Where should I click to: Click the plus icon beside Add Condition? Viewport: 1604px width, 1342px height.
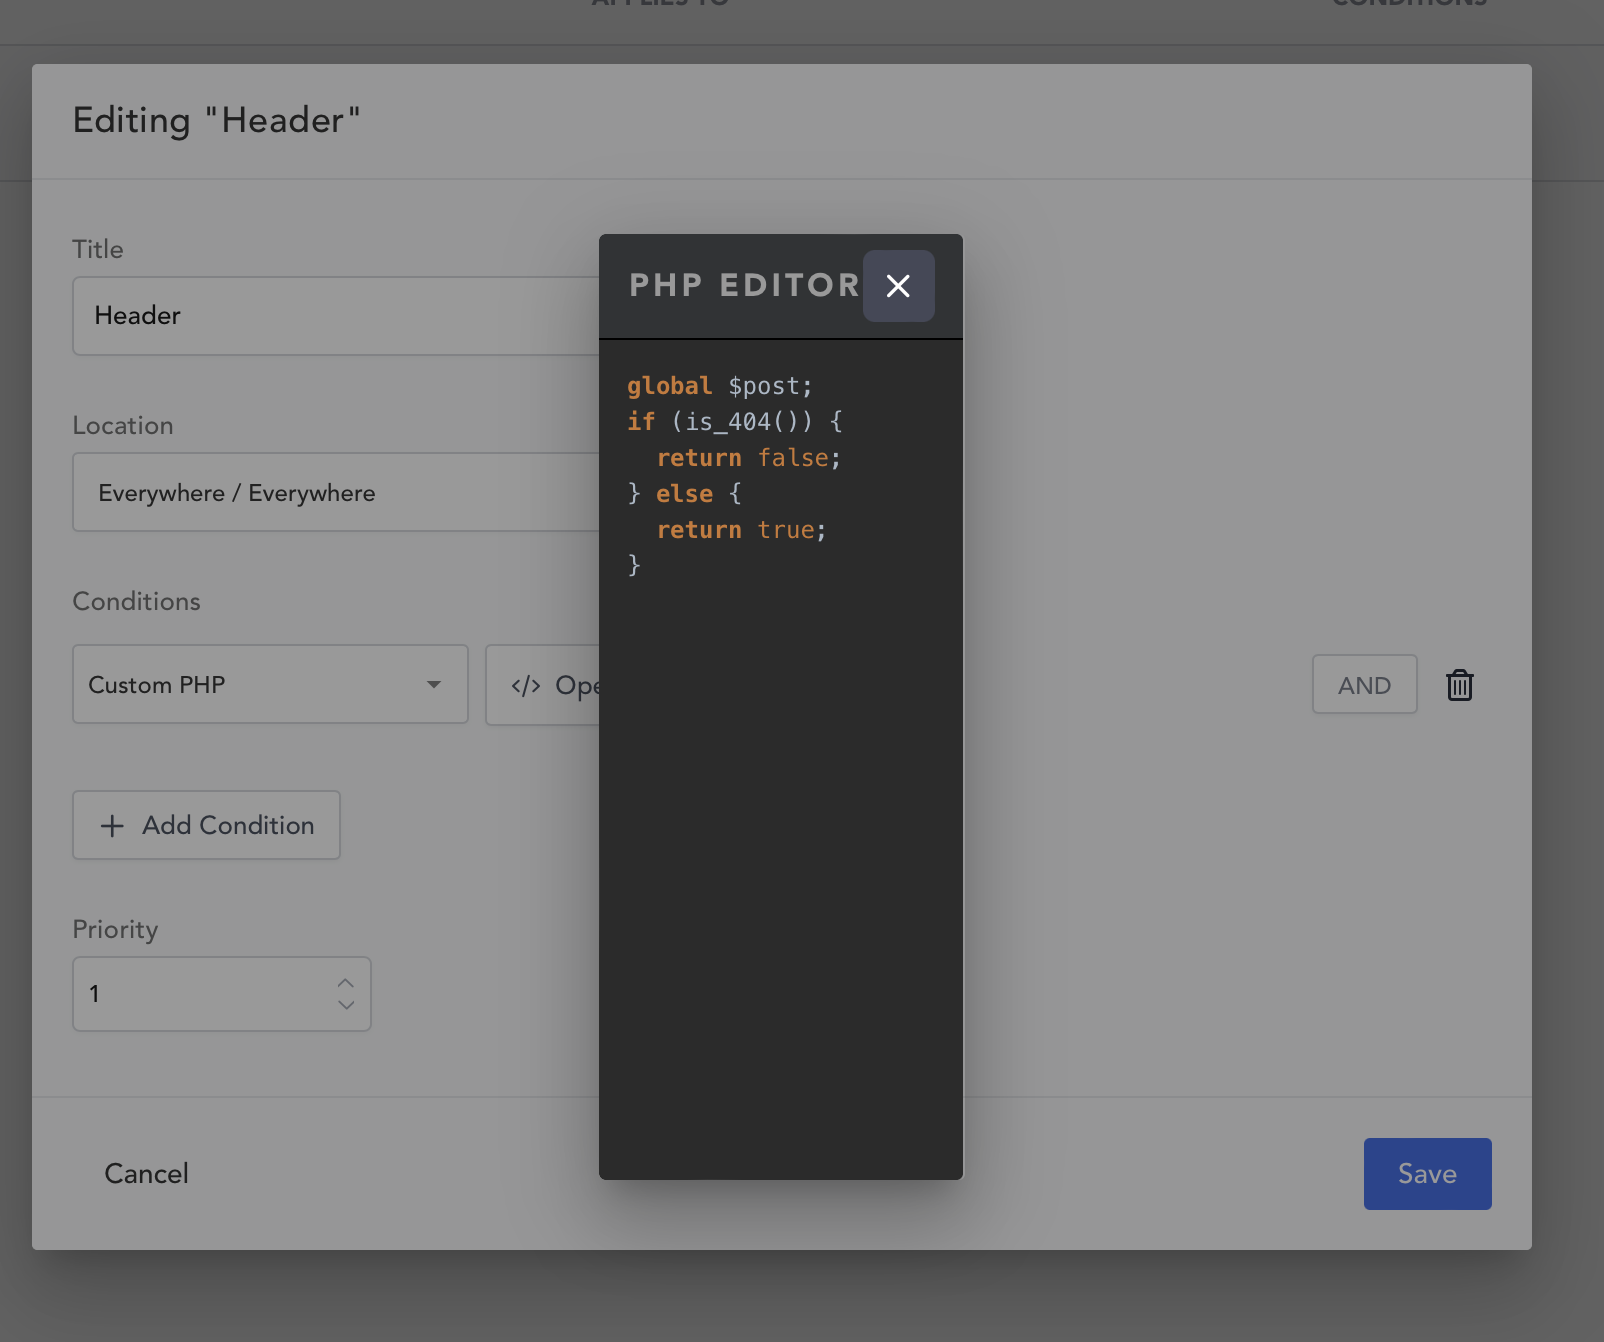click(x=112, y=825)
